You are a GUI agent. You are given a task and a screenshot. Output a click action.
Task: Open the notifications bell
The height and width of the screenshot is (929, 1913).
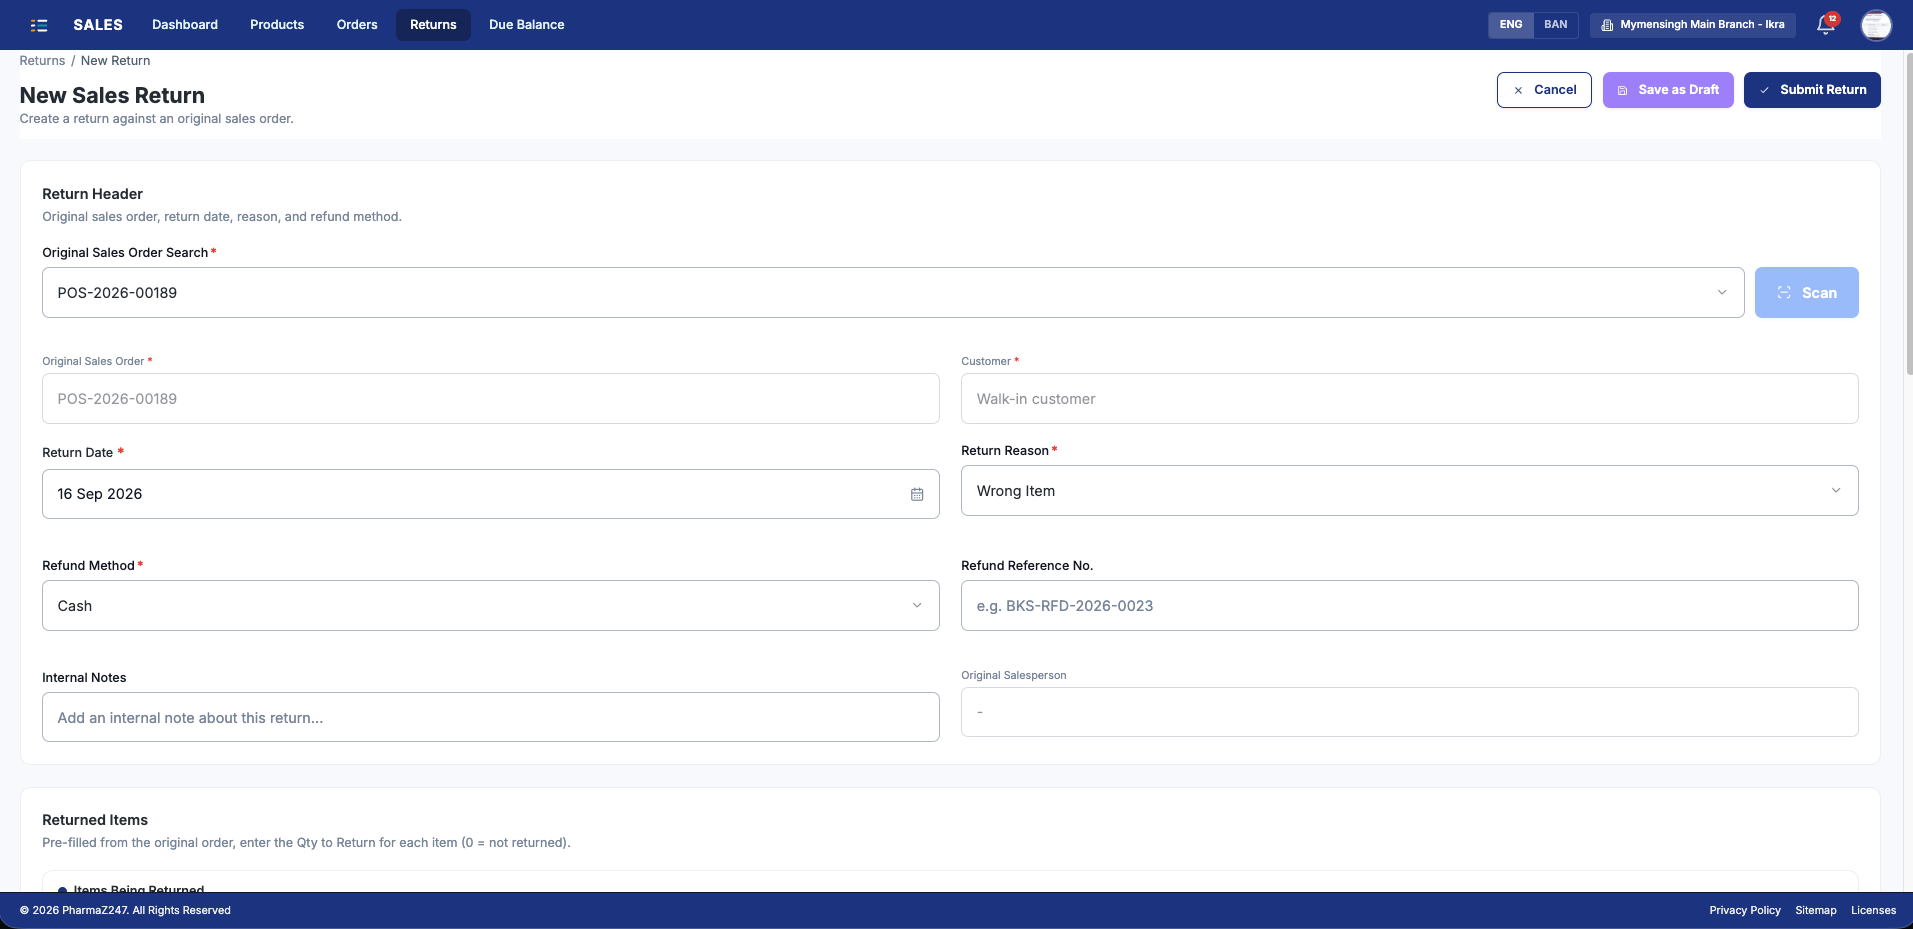[x=1826, y=25]
